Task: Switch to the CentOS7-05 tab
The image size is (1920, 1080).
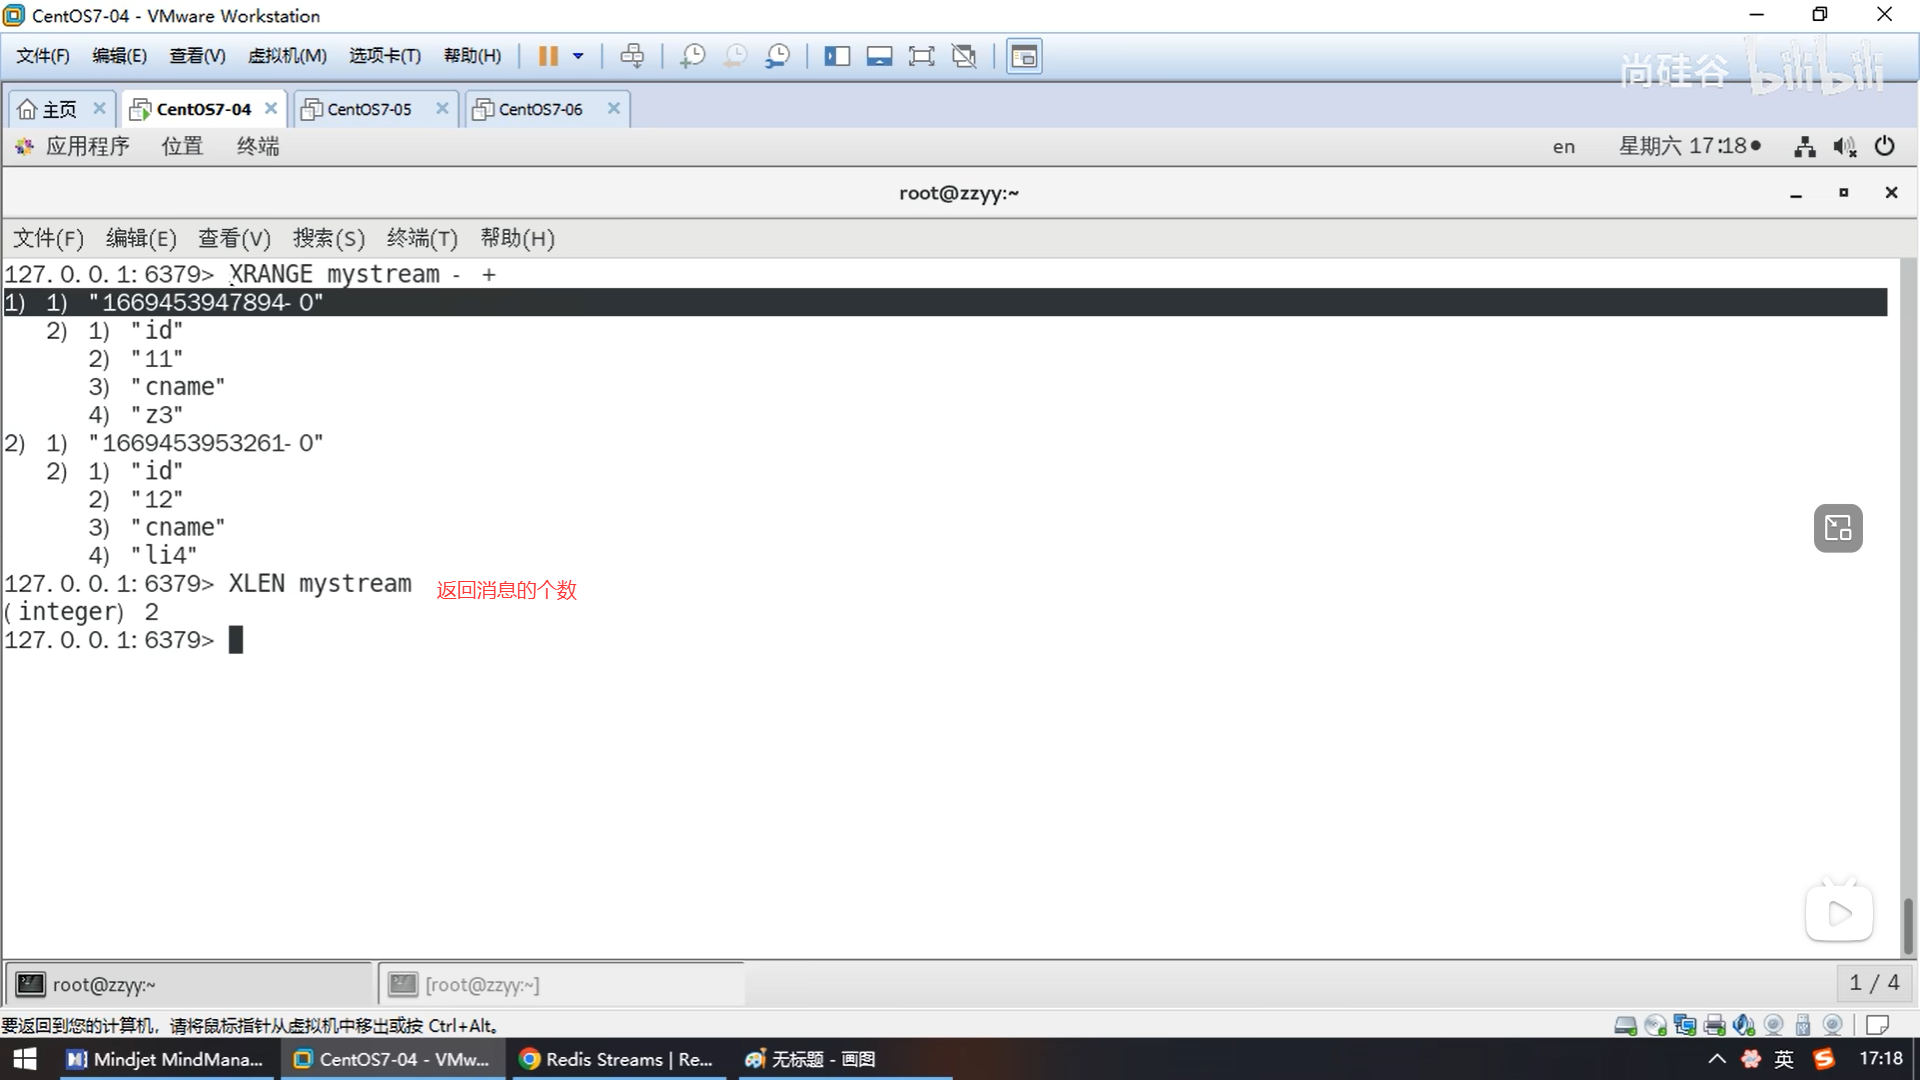Action: (x=369, y=109)
